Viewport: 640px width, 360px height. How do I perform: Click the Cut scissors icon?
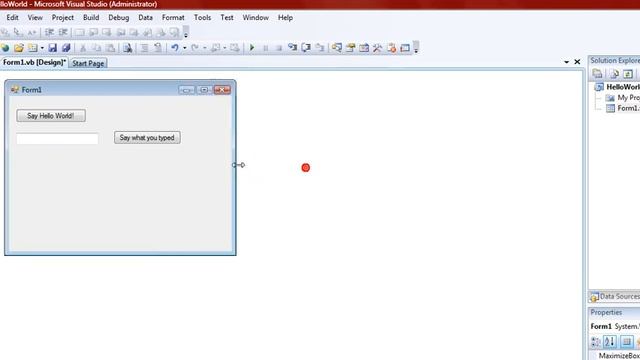tap(83, 48)
